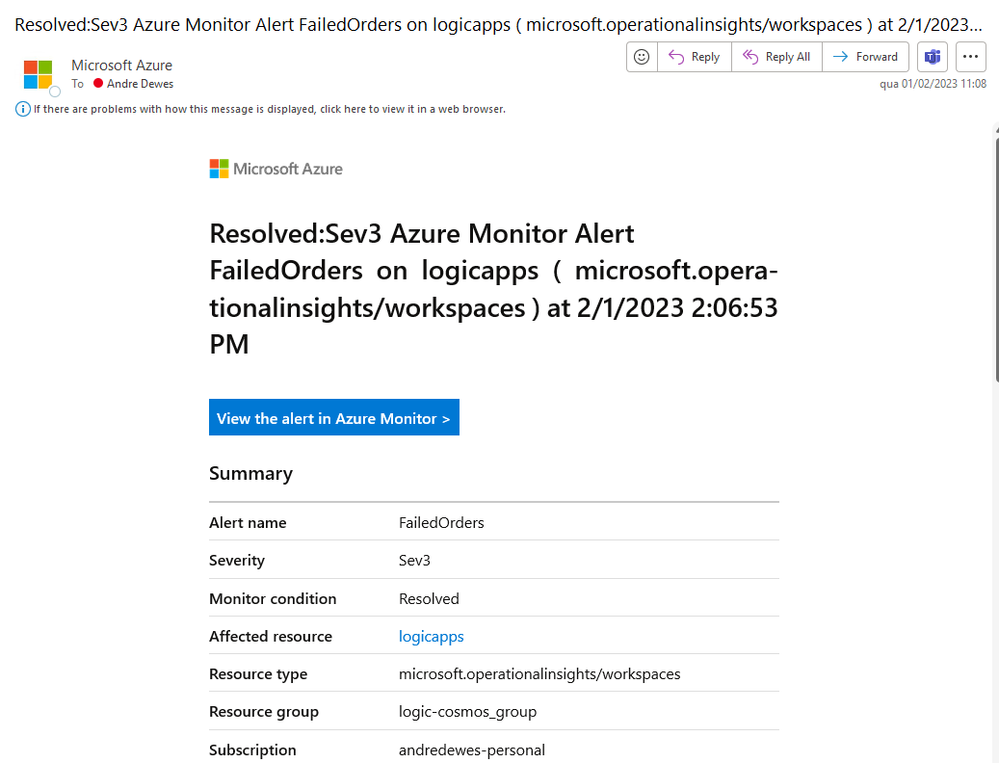Open message in web browser info bar
This screenshot has width=999, height=763.
270,110
